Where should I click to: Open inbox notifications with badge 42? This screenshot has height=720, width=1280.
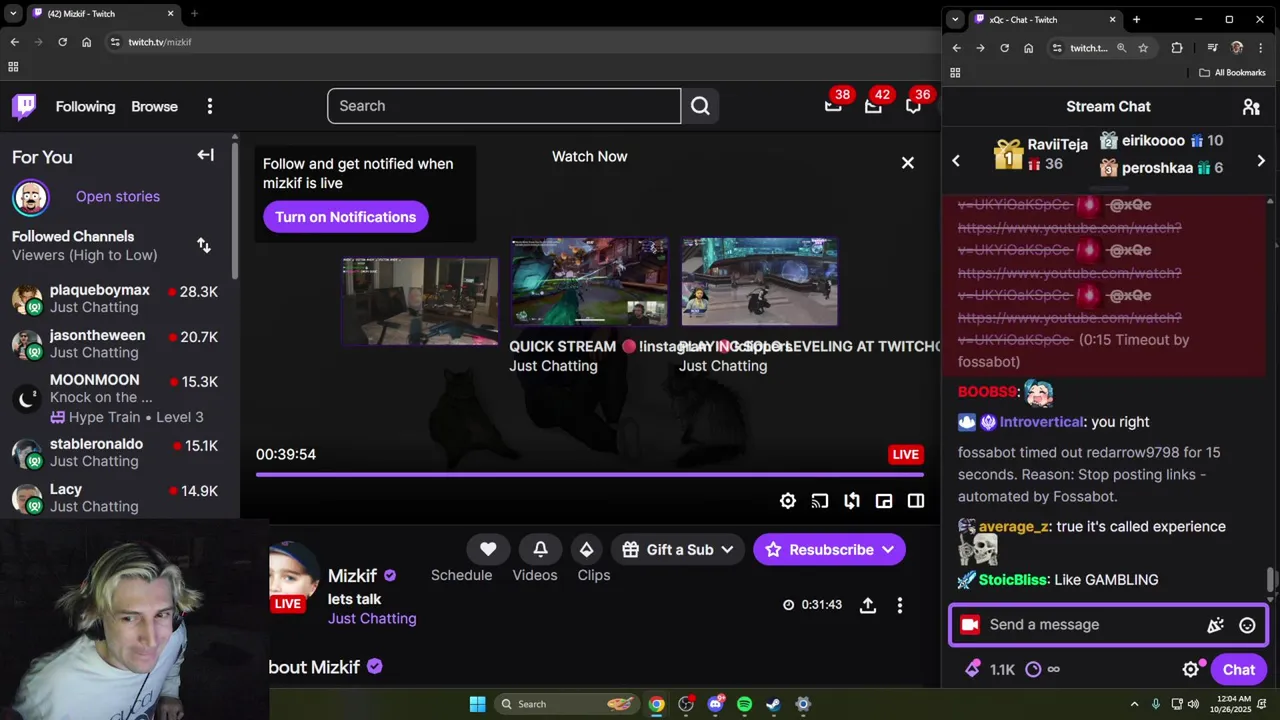coord(873,105)
